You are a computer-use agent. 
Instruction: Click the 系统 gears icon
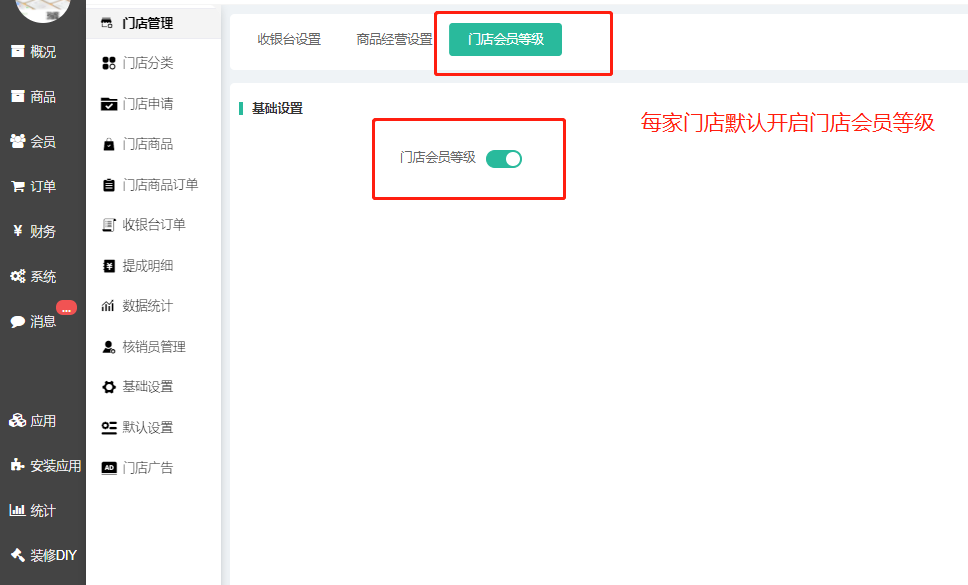point(18,276)
